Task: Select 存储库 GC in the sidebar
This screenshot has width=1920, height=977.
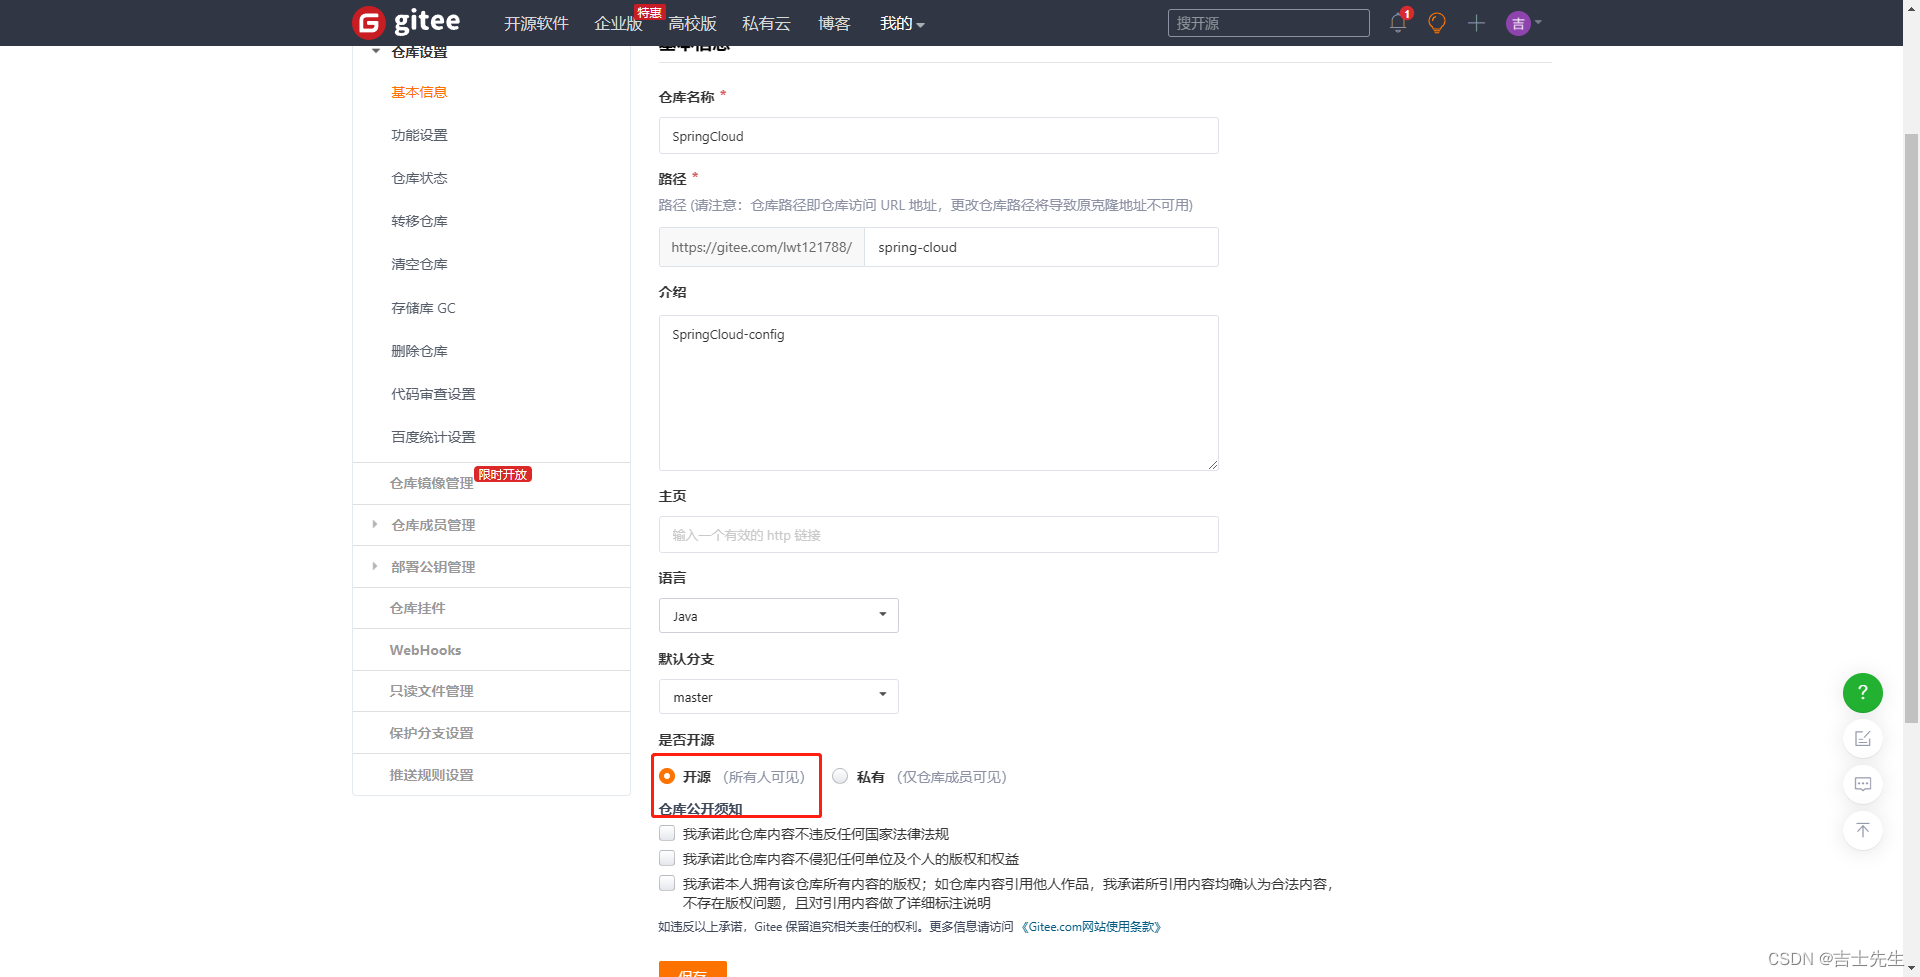Action: point(423,308)
